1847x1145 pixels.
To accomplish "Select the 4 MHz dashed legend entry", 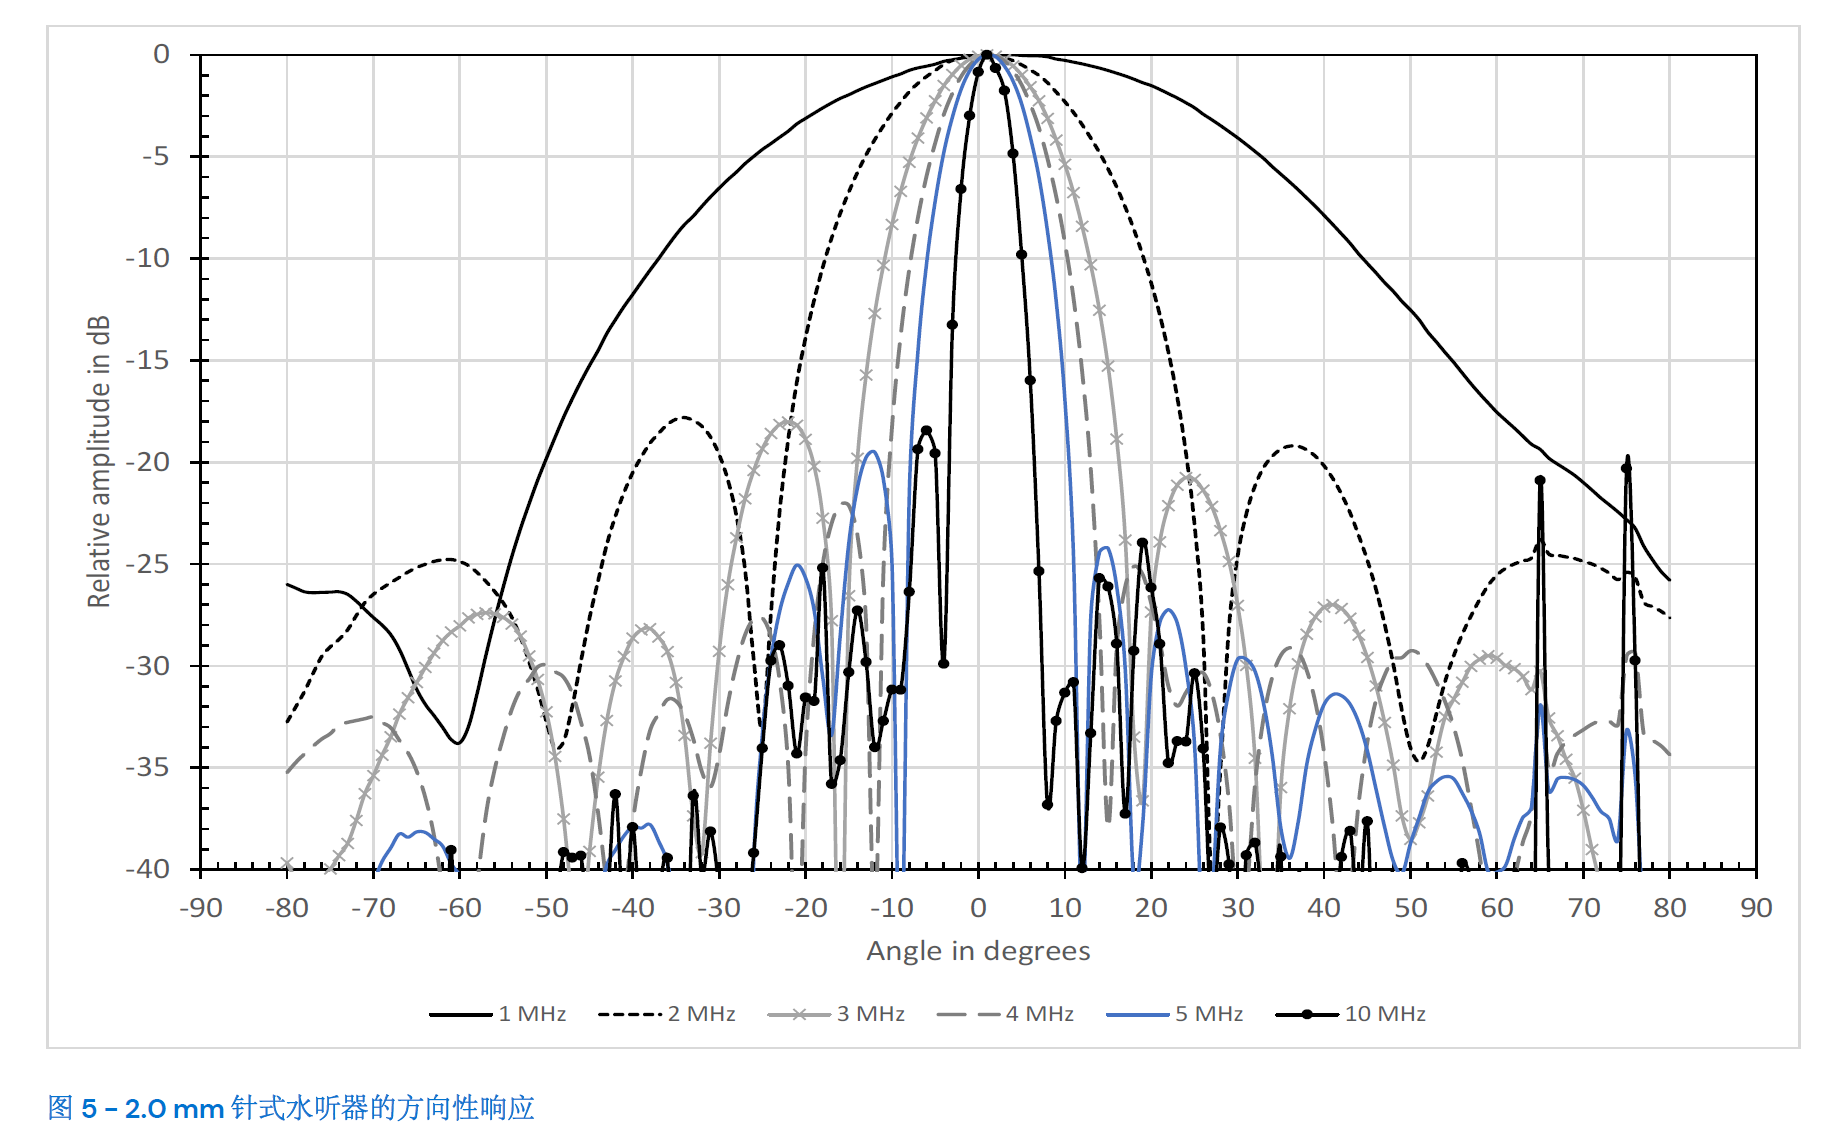I will tap(1006, 1014).
